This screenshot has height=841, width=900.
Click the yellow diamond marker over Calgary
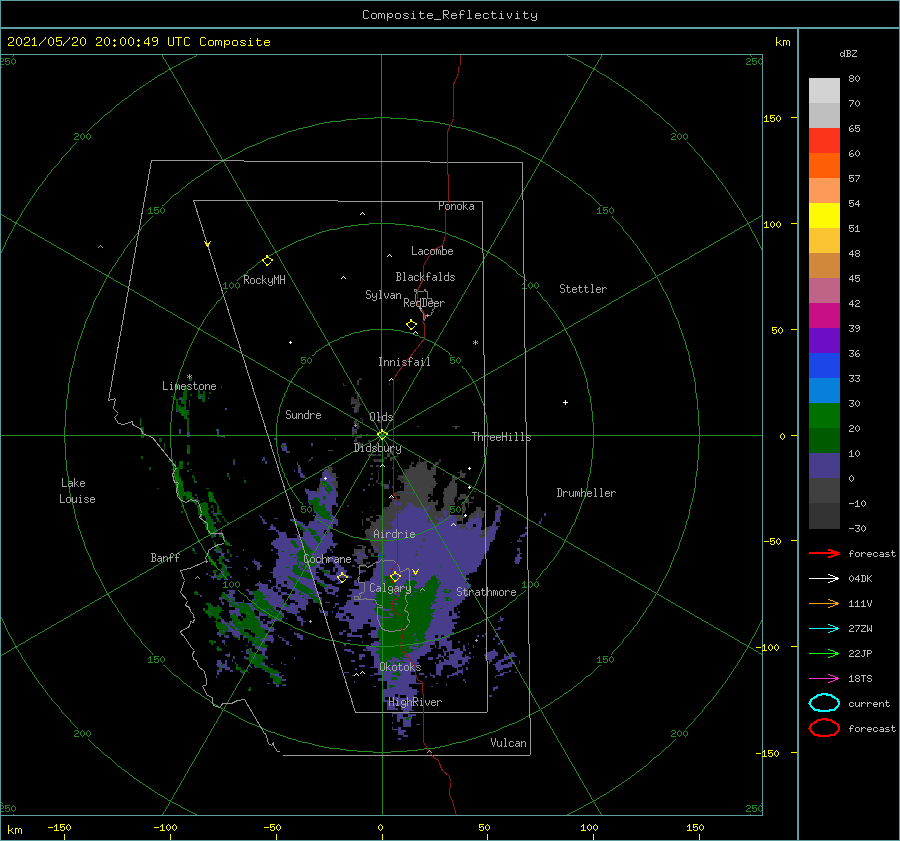click(395, 576)
